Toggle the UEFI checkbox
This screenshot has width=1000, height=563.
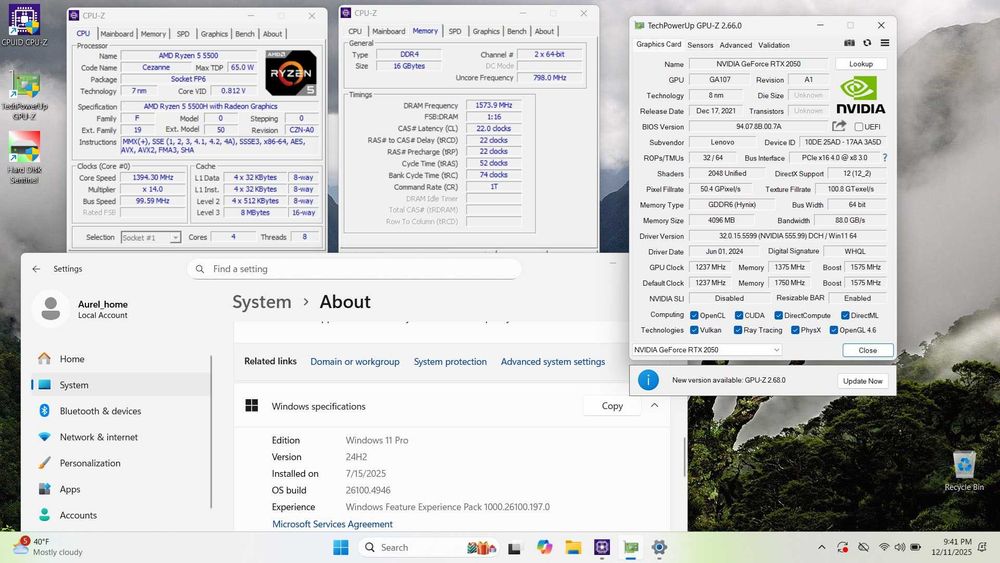[x=859, y=127]
